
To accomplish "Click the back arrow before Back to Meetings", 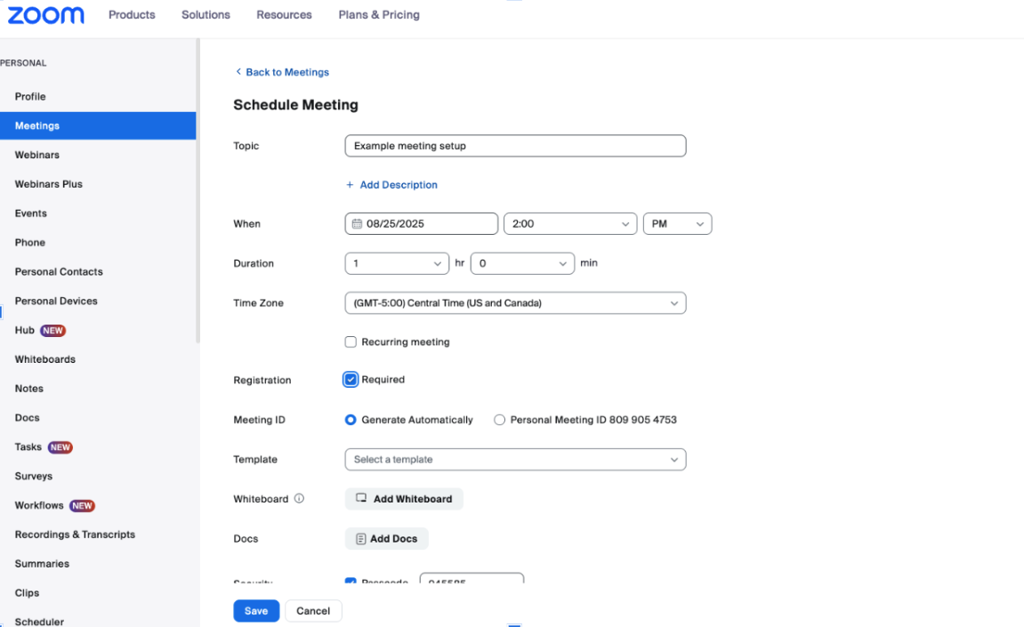I will pyautogui.click(x=238, y=72).
